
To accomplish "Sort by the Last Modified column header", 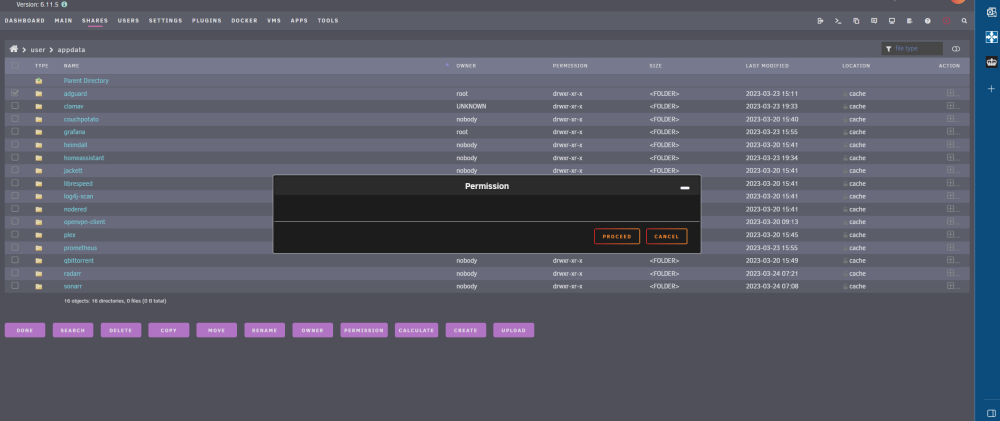I will tap(767, 66).
